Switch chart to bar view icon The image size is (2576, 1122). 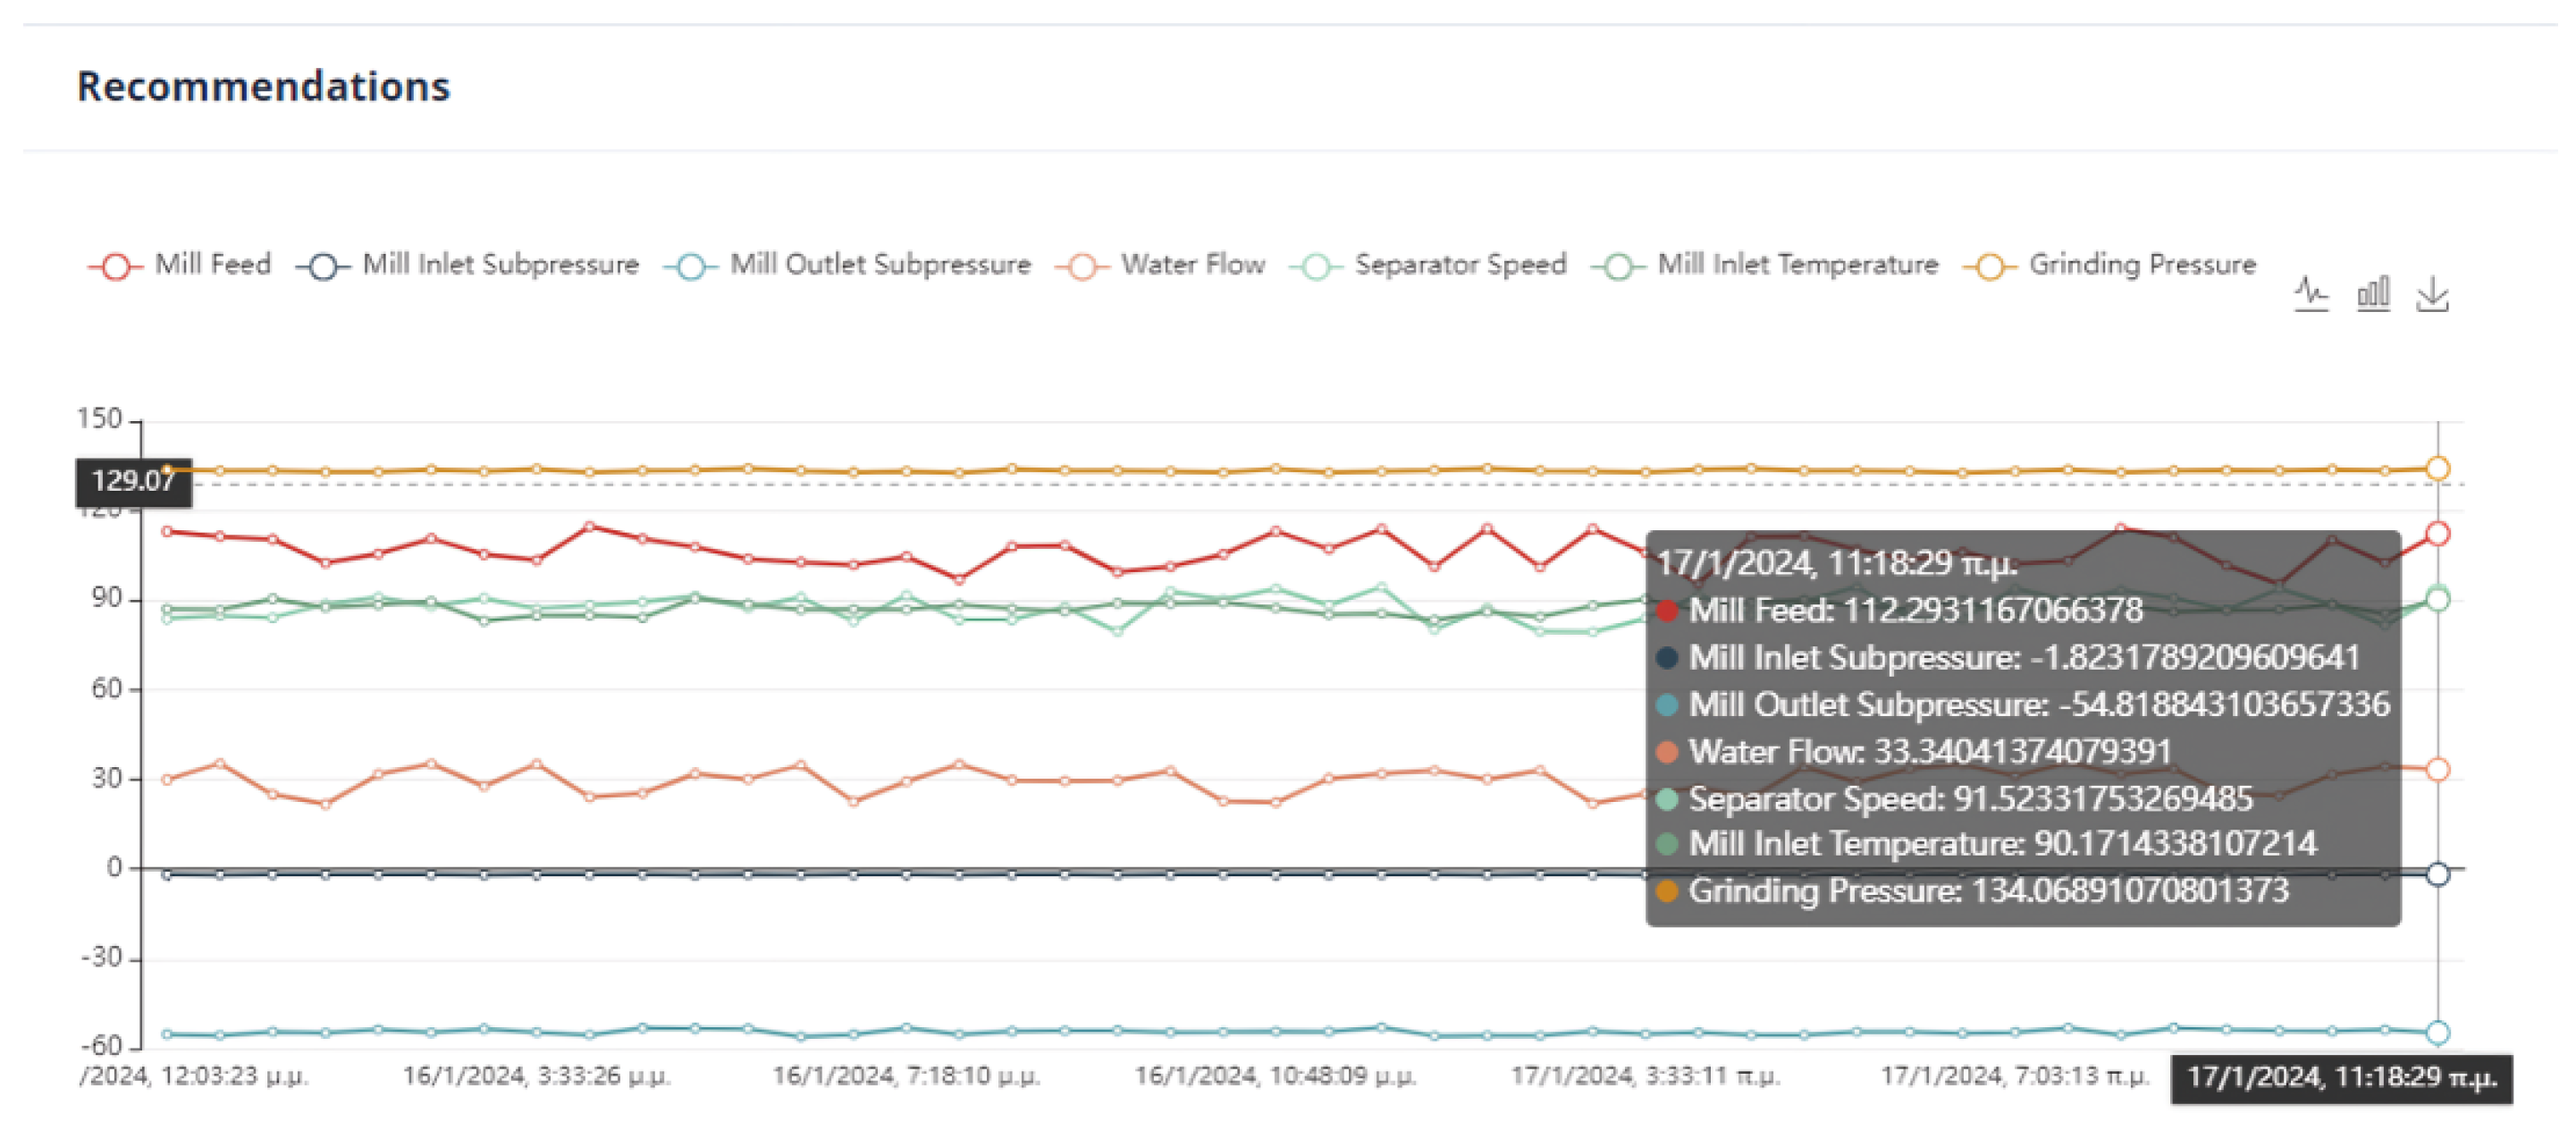[x=2373, y=294]
